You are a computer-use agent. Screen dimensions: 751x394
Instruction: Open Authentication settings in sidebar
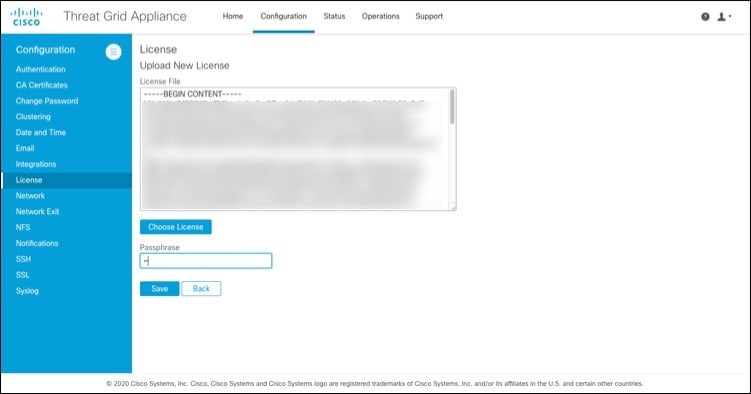(x=41, y=69)
